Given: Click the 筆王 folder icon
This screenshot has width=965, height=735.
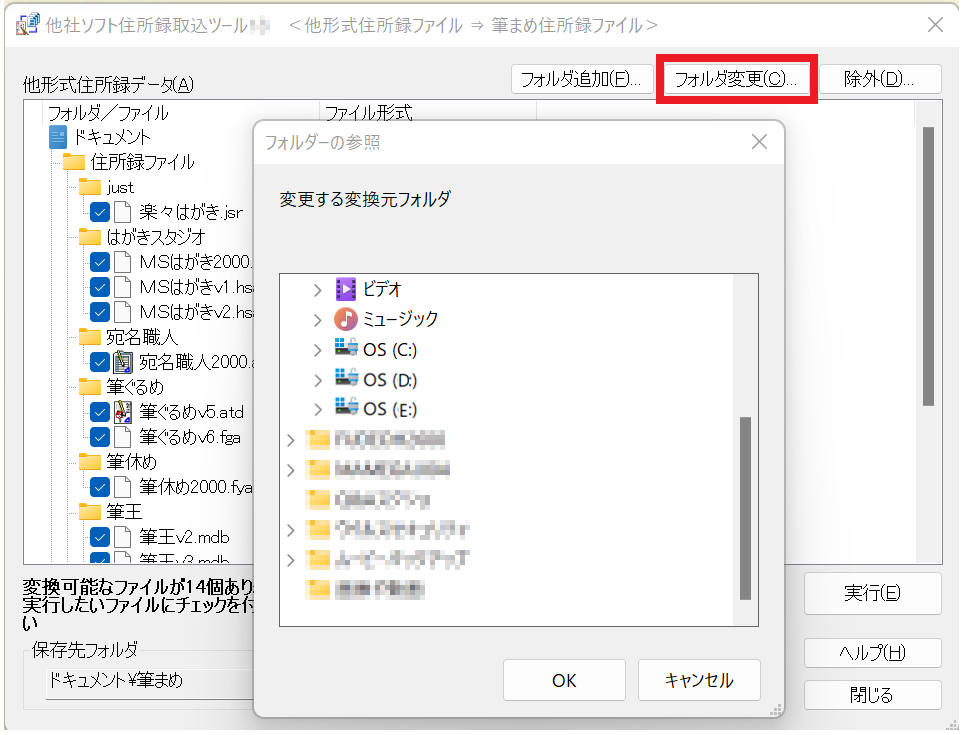Looking at the screenshot, I should pos(90,512).
